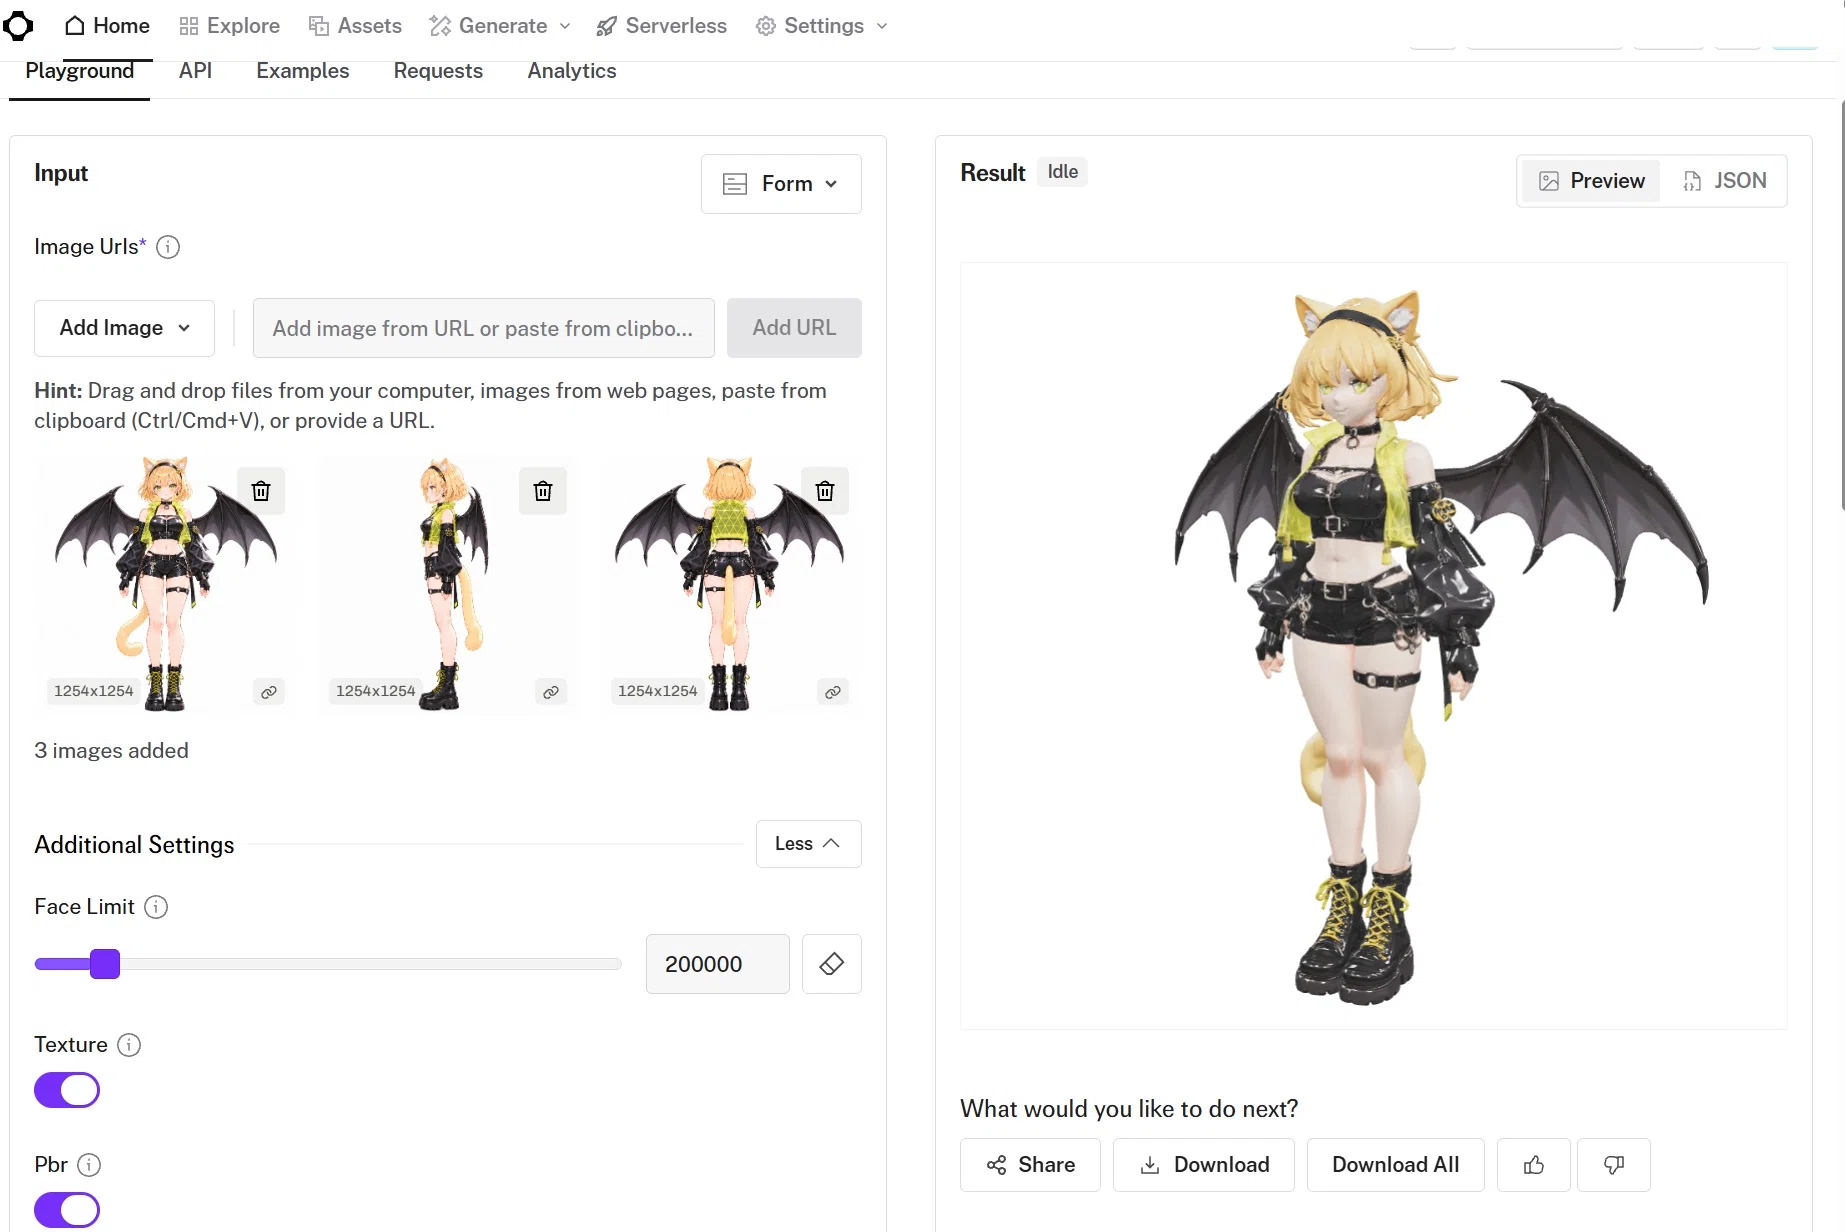
Task: Click the 3D model preview image
Action: point(1374,646)
